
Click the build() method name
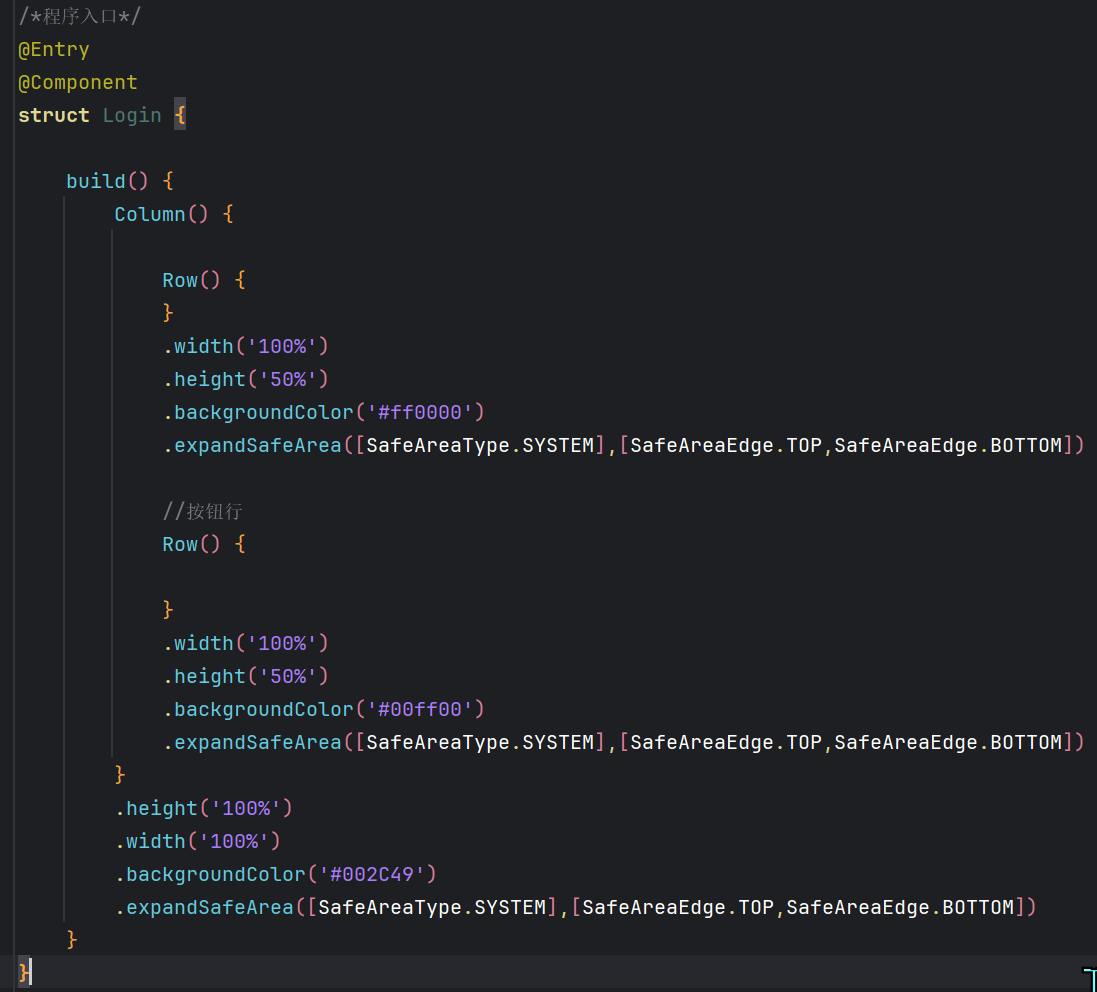click(x=96, y=181)
